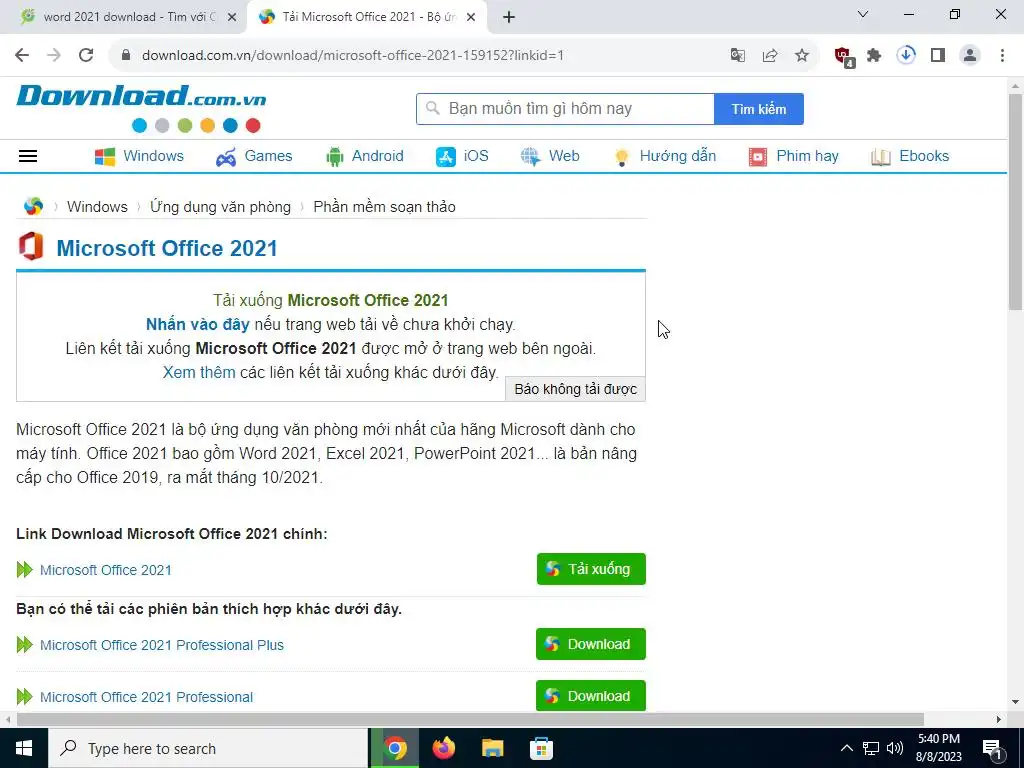Reload the page with the refresh icon
Viewport: 1024px width, 768px height.
tap(86, 55)
